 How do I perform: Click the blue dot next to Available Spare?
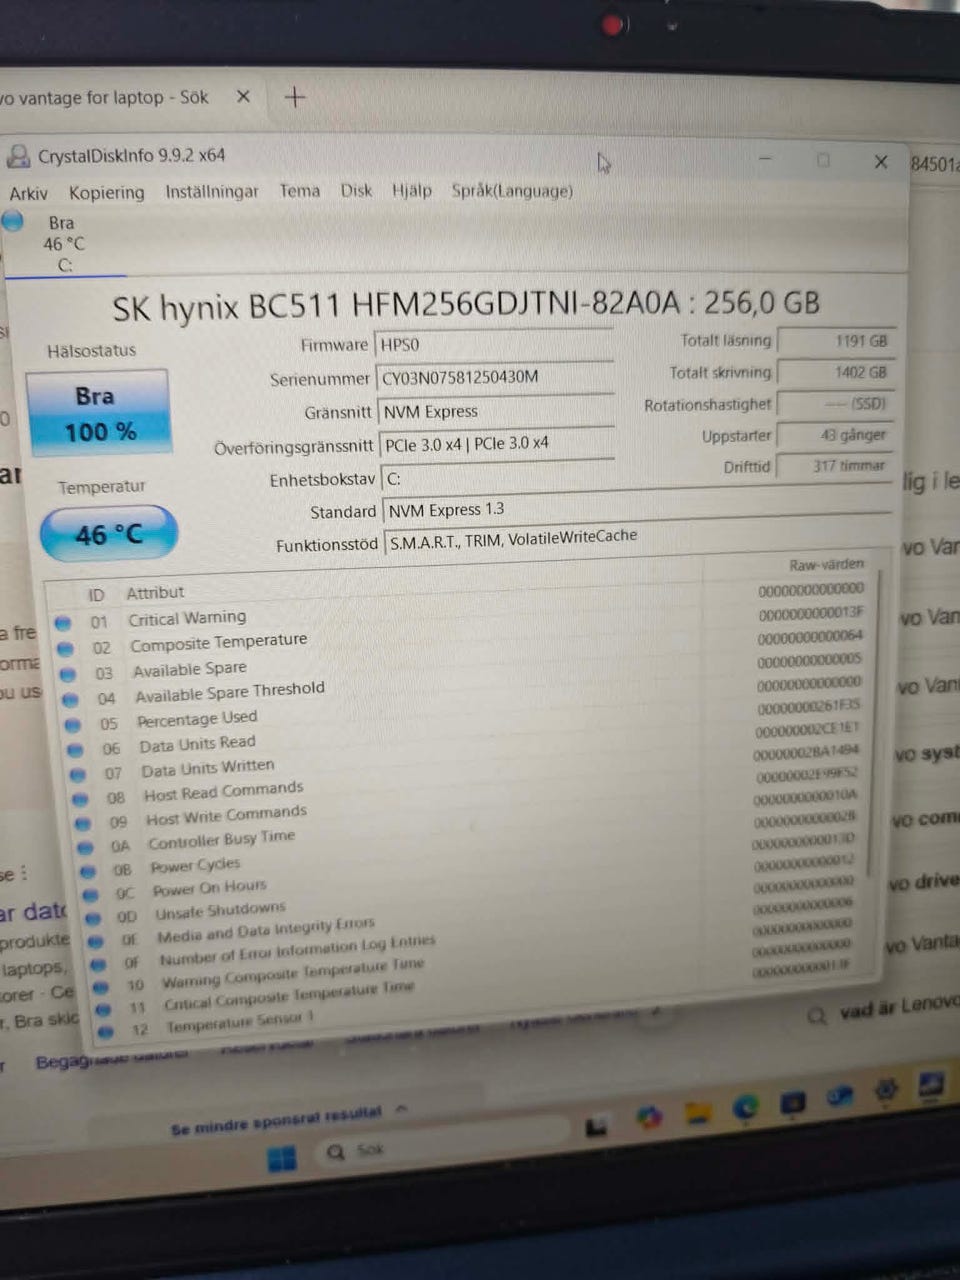[x=68, y=673]
